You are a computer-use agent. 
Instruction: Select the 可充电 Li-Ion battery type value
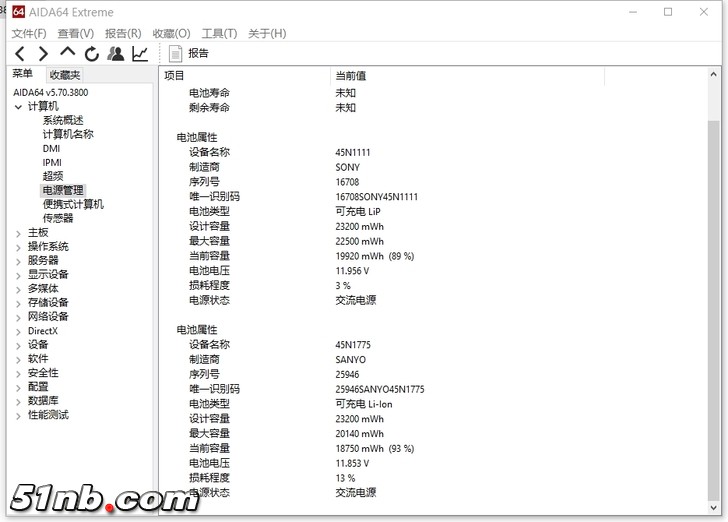(x=364, y=404)
